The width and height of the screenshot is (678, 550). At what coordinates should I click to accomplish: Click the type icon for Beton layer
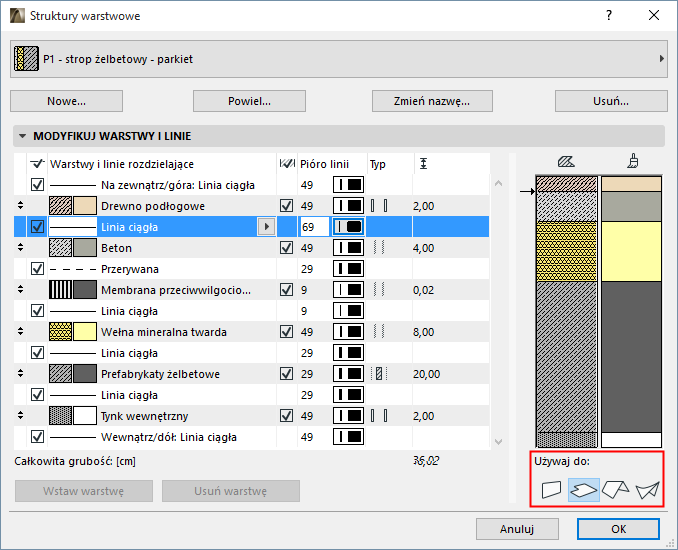pyautogui.click(x=379, y=248)
